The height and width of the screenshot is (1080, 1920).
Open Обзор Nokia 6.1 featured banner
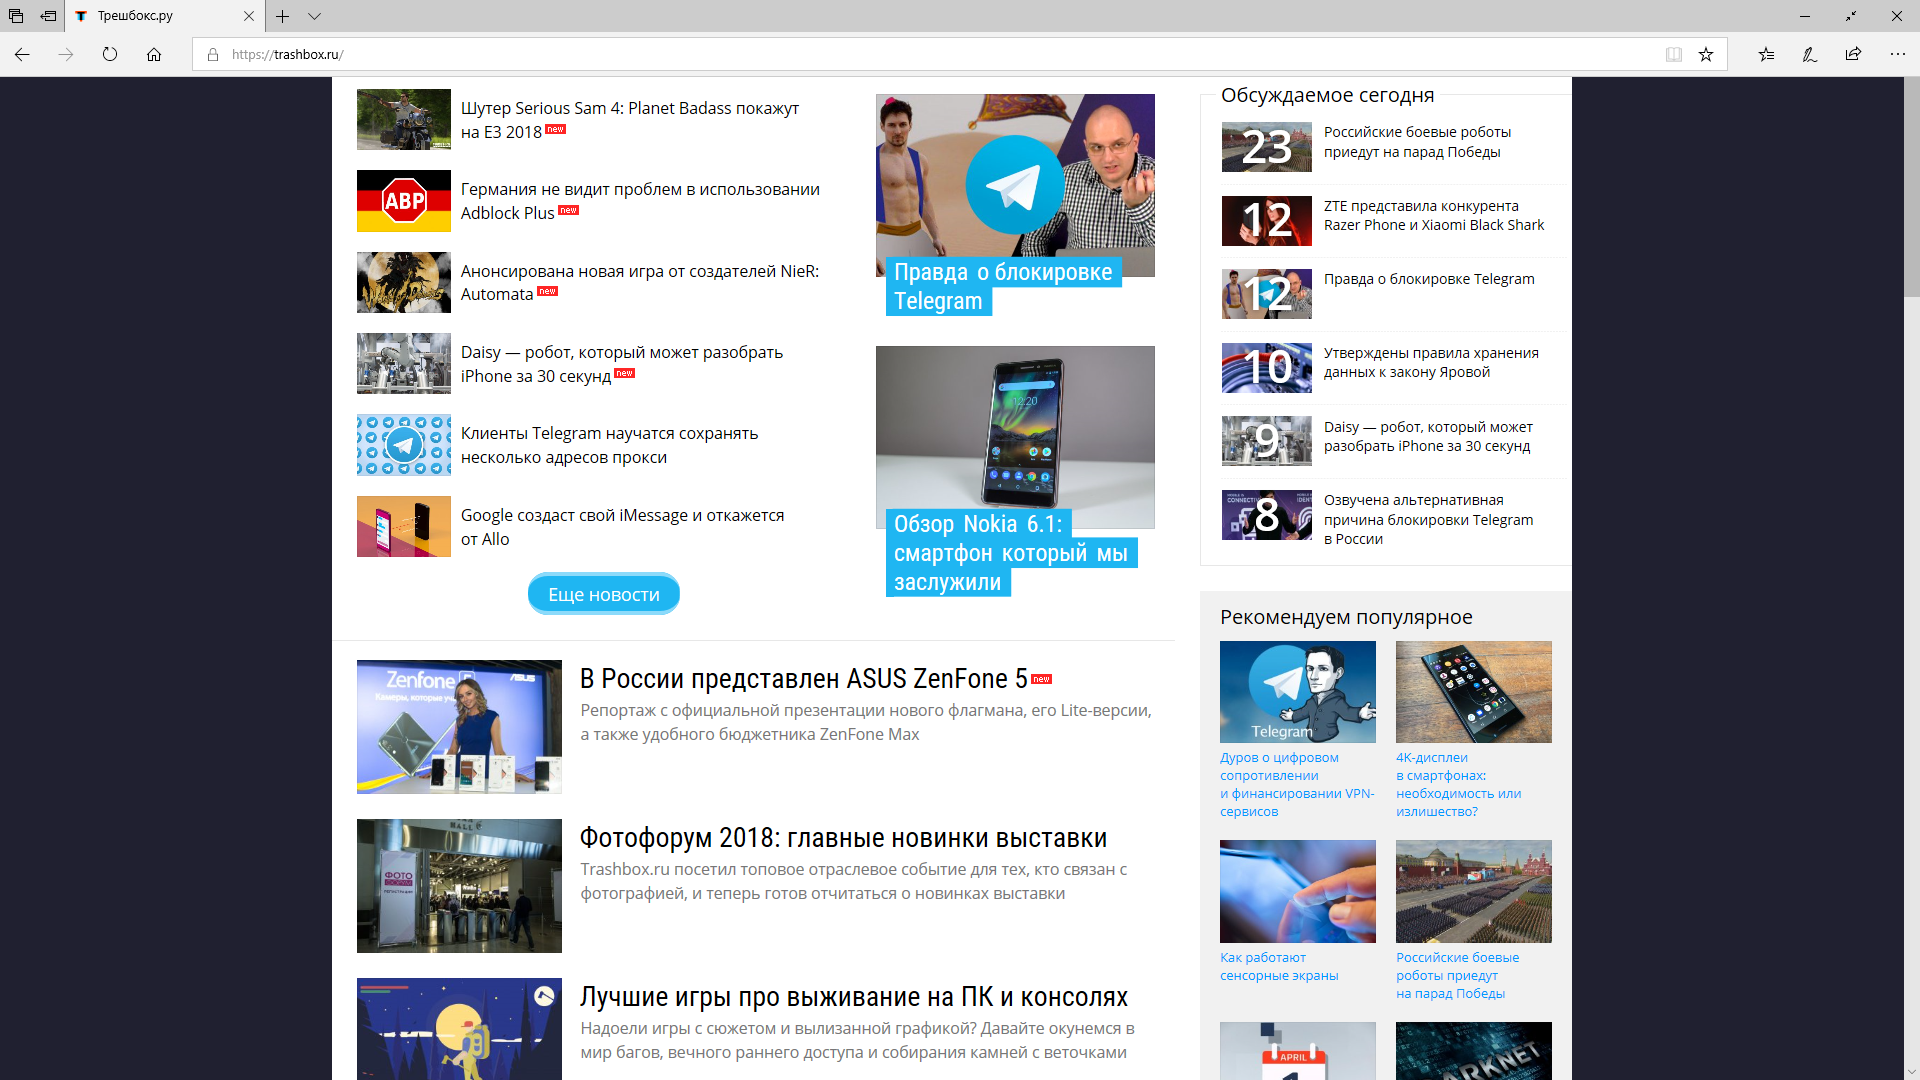point(1015,471)
